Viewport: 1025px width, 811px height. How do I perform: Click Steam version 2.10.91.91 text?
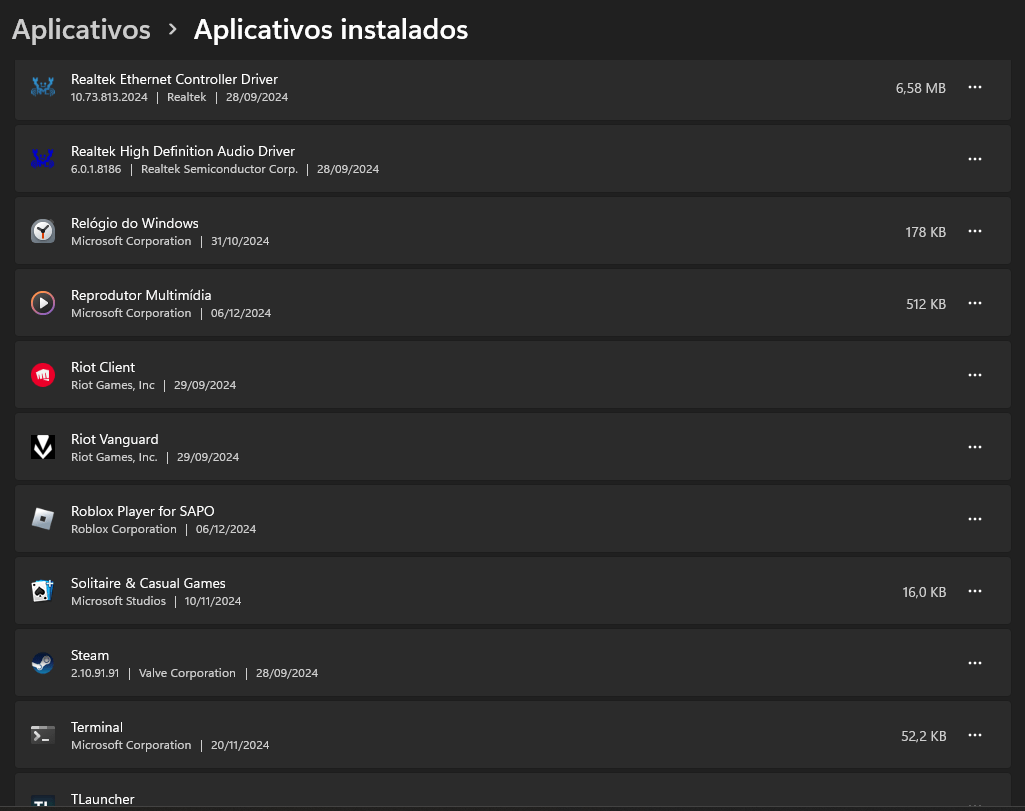click(x=95, y=673)
